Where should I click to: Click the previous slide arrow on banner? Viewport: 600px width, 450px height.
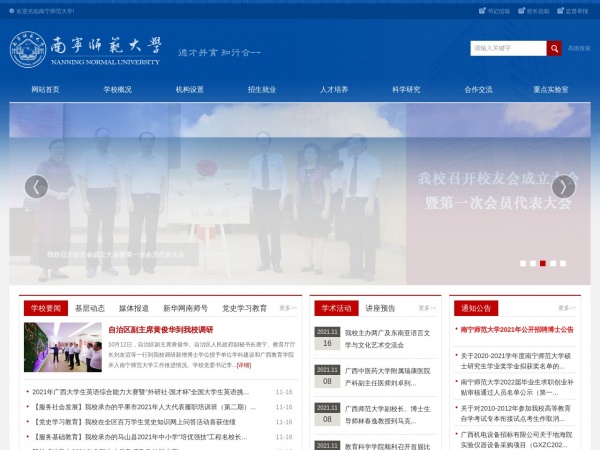point(36,187)
